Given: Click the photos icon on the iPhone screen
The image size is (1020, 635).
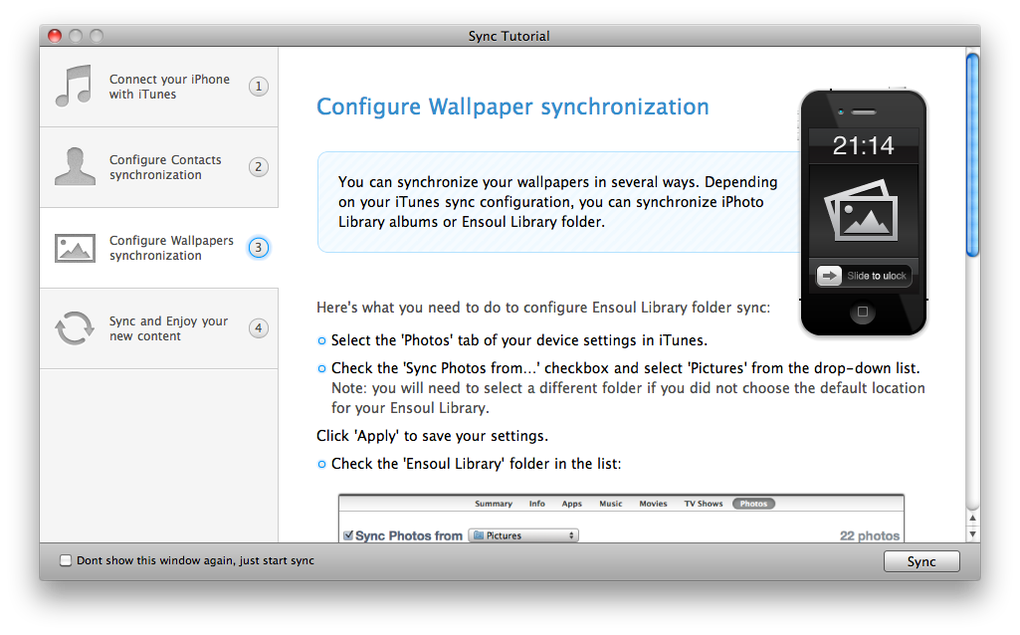Looking at the screenshot, I should coord(862,211).
